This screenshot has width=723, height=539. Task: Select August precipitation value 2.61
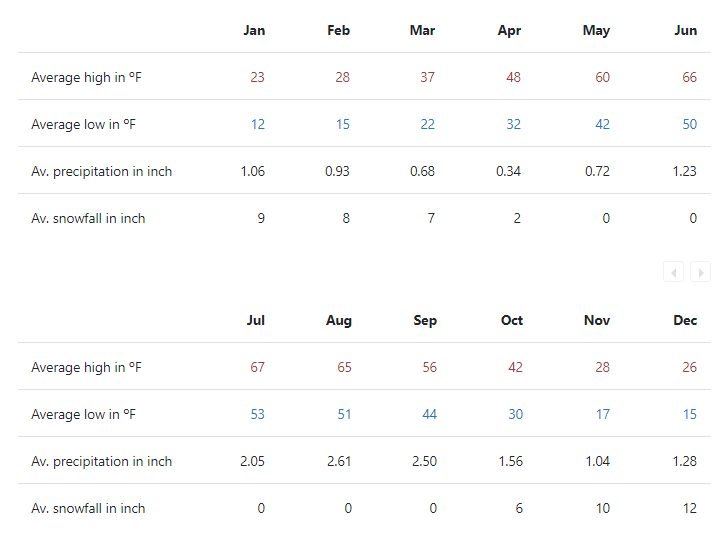click(x=339, y=461)
